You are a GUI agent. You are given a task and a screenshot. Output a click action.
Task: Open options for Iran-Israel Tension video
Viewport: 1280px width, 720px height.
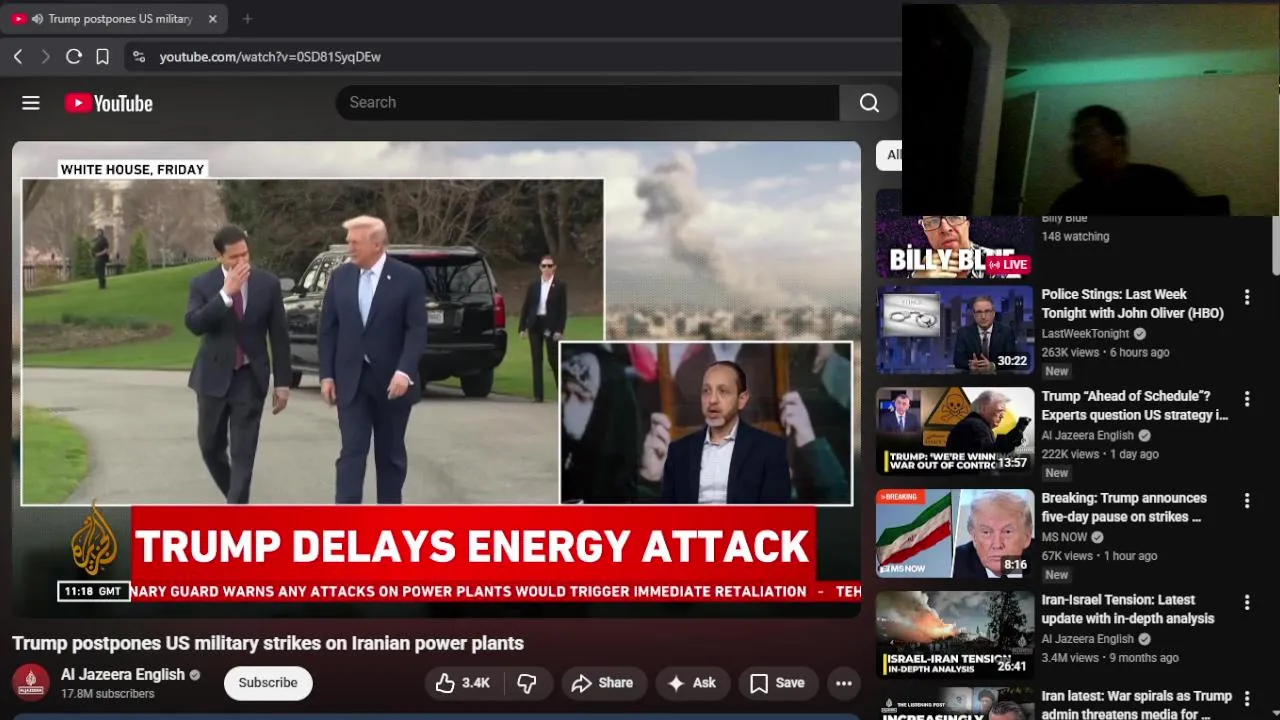[x=1247, y=603]
